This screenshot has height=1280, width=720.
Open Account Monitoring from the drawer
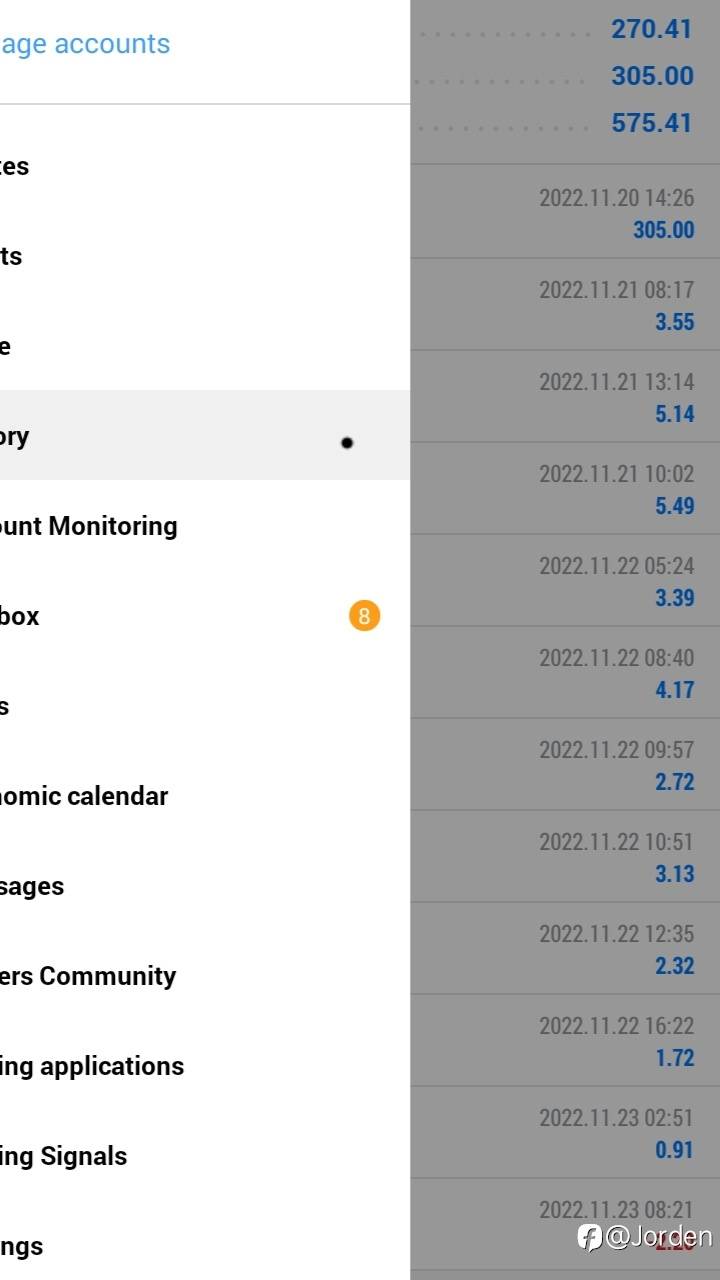coord(90,526)
